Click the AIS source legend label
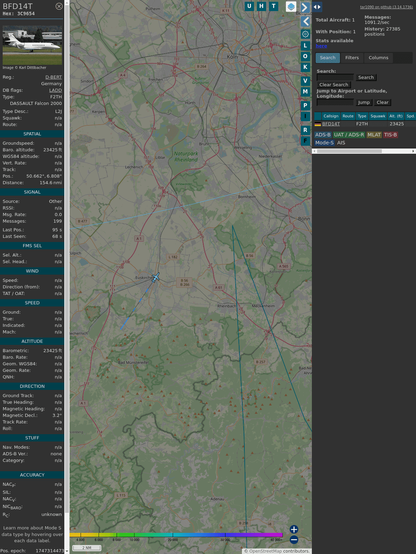Screen dimensions: 416x554 (341, 143)
